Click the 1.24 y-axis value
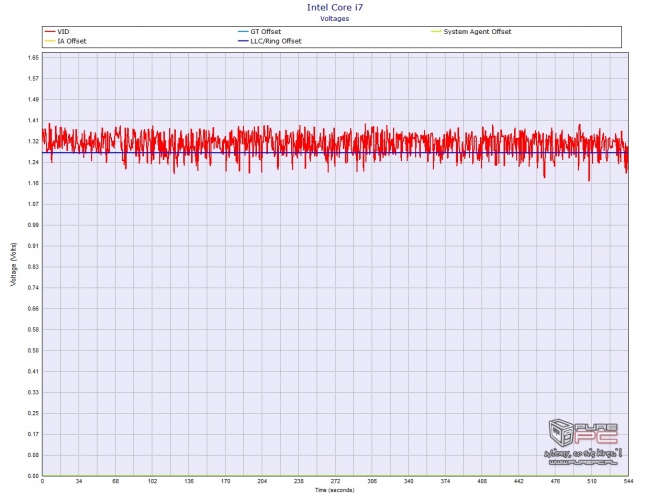670x502 pixels. (34, 162)
